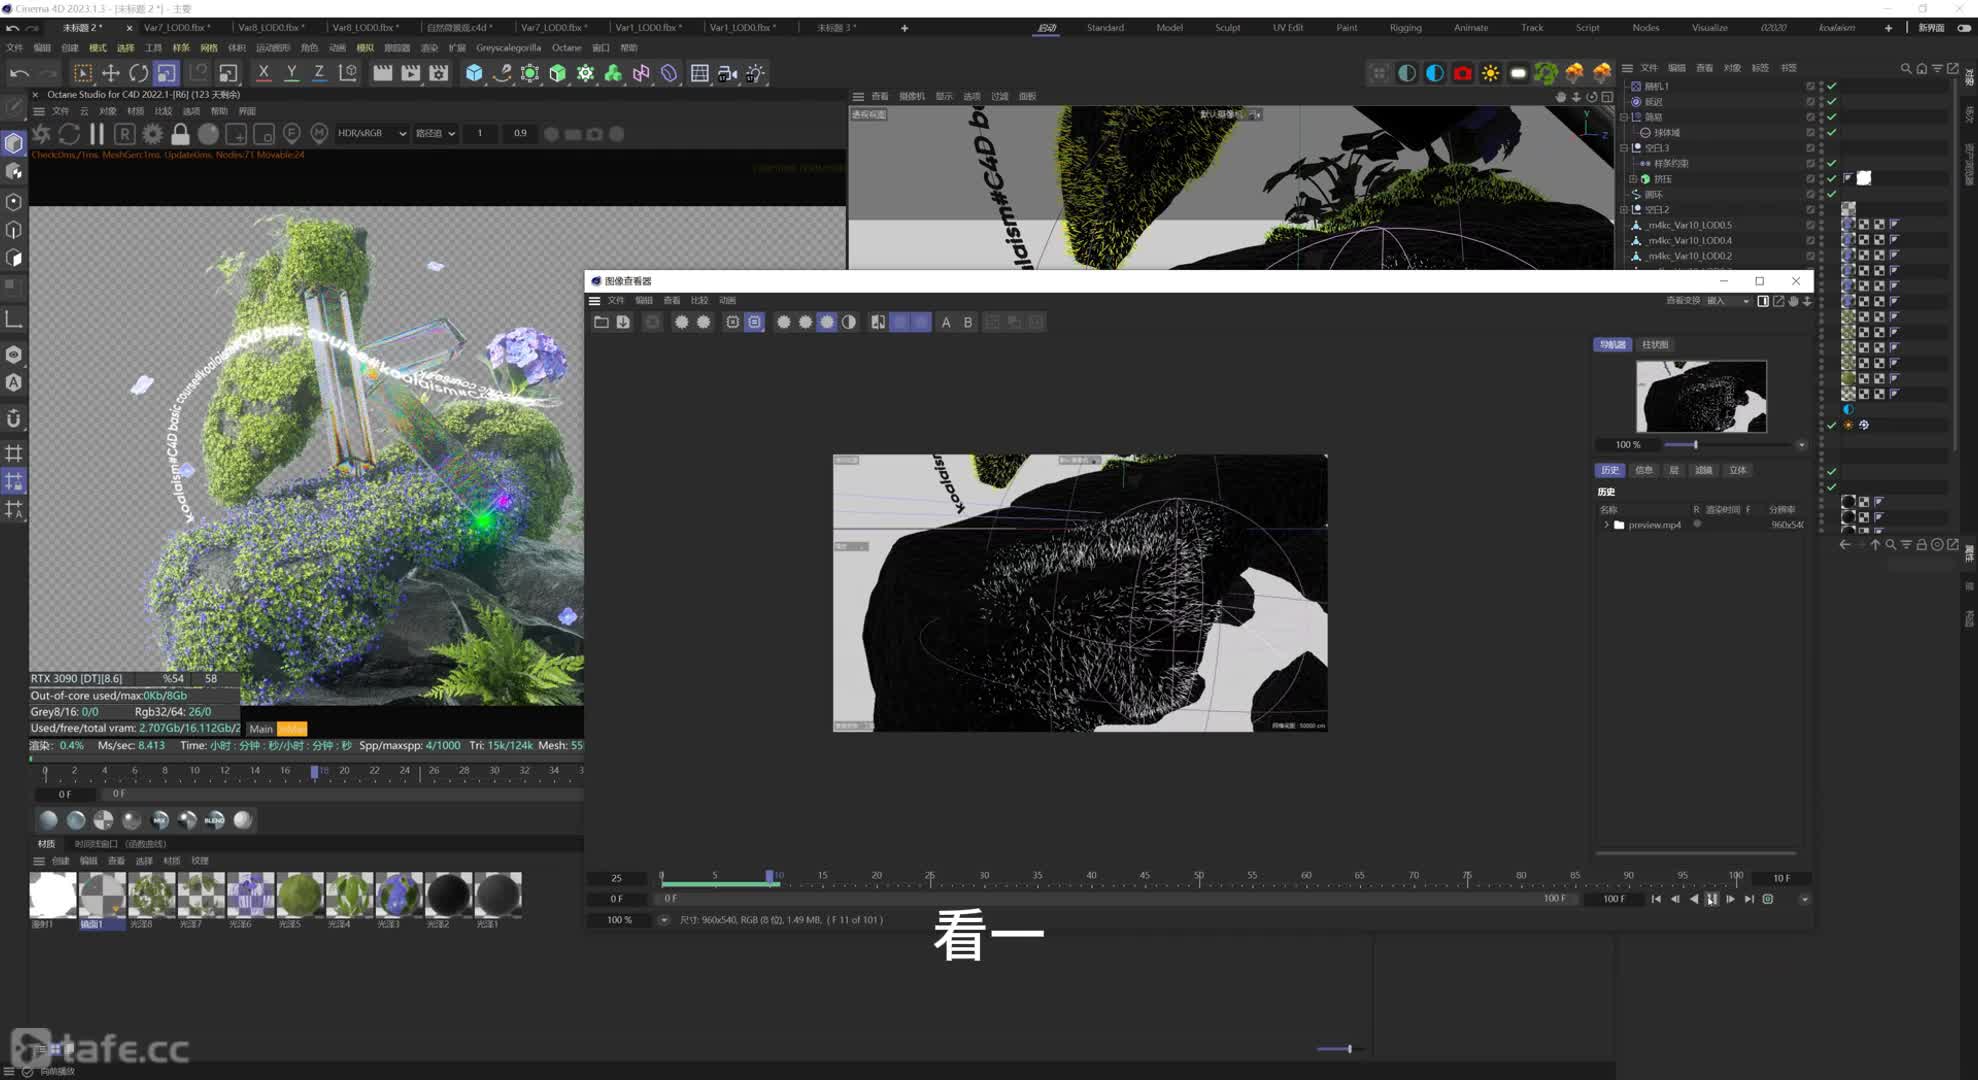
Task: Select the black 光泽1 material swatch
Action: (x=497, y=895)
